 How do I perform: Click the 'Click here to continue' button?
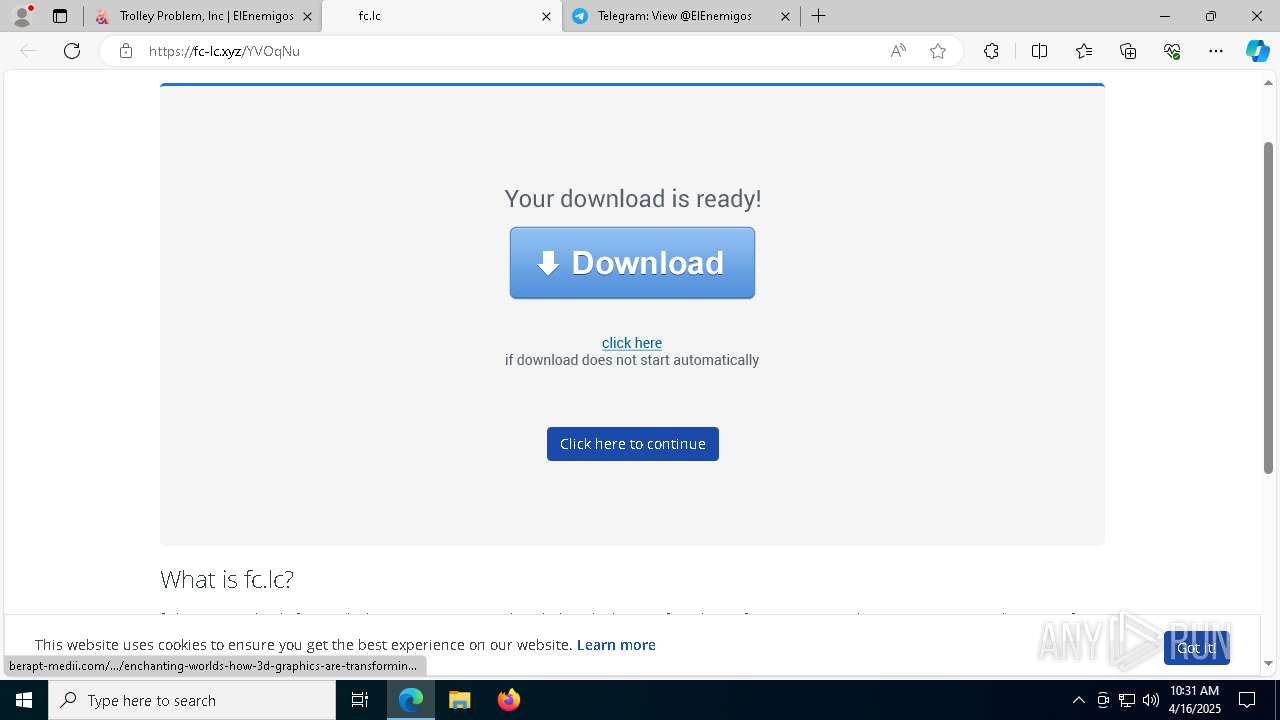(x=633, y=444)
